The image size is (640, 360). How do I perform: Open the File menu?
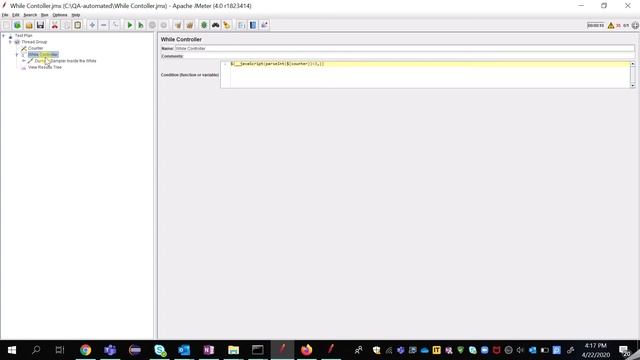(5, 15)
